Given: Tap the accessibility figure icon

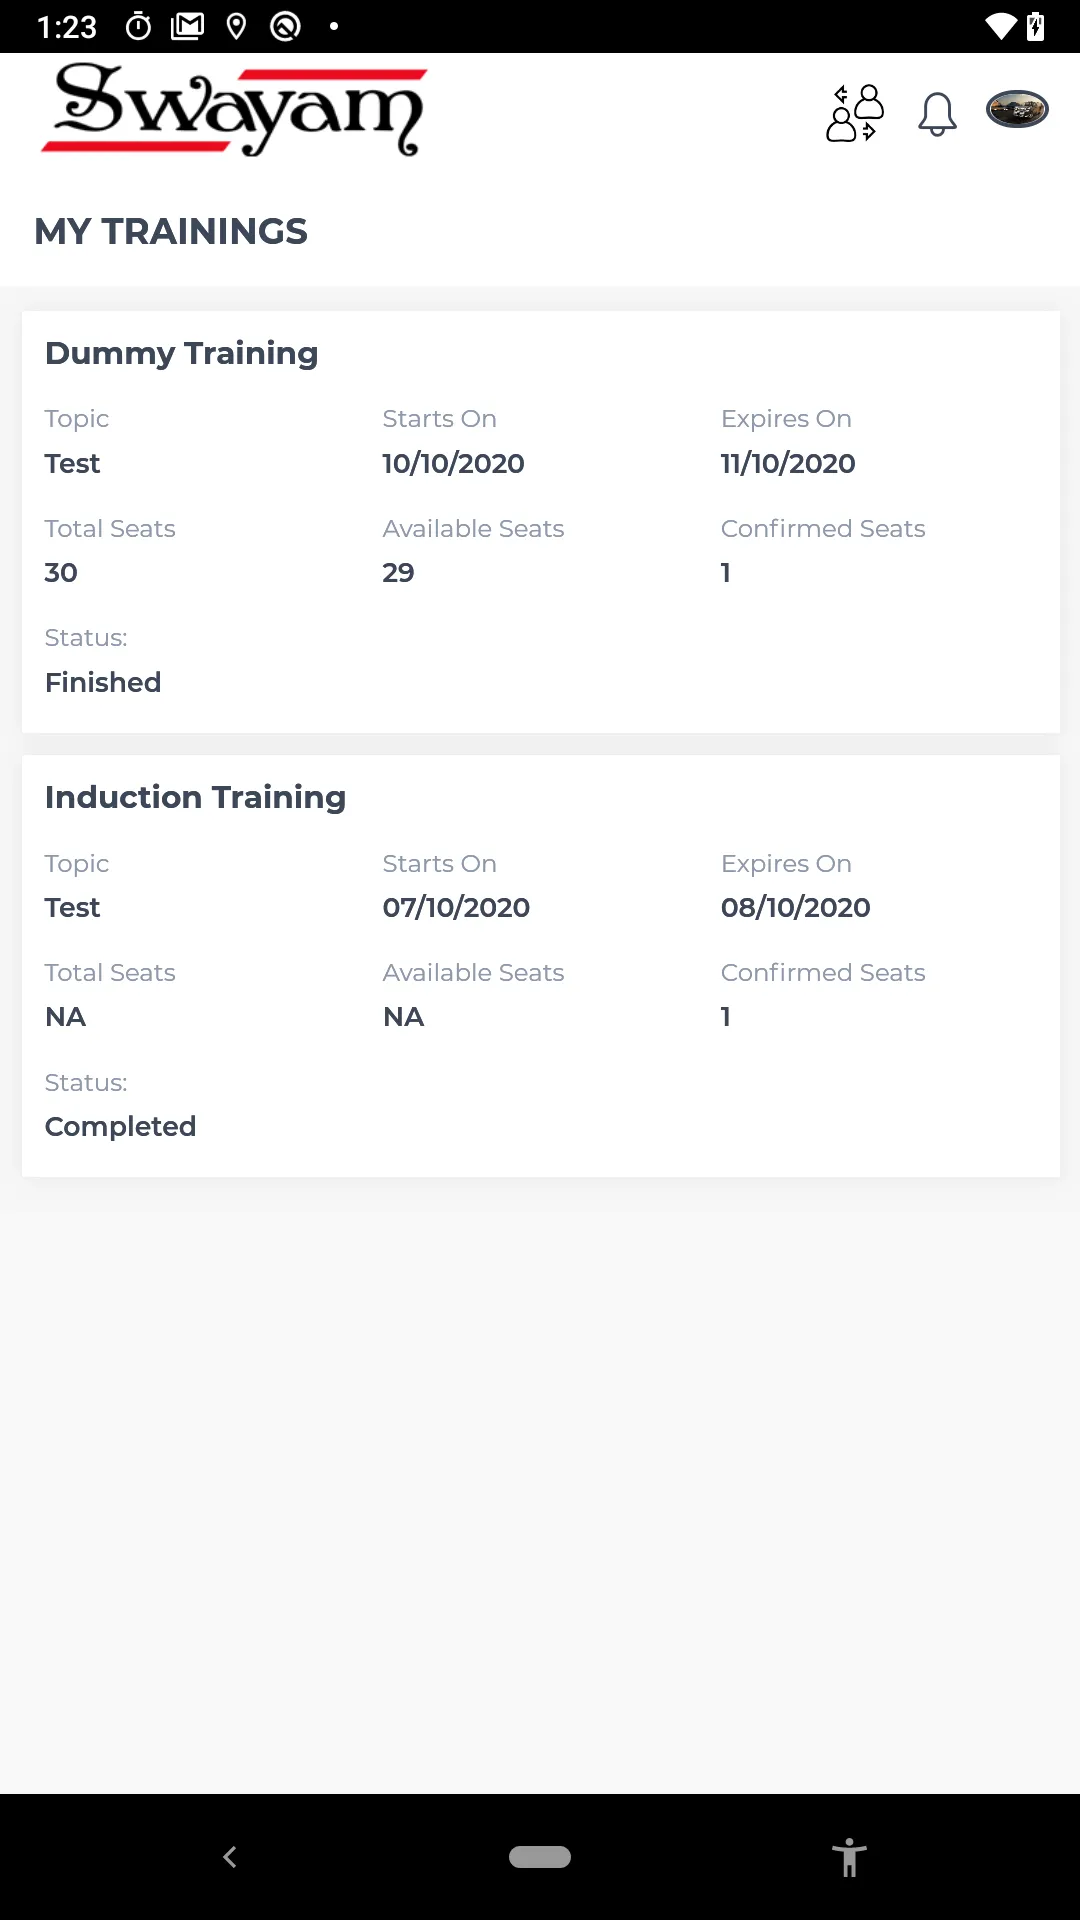Looking at the screenshot, I should point(849,1857).
